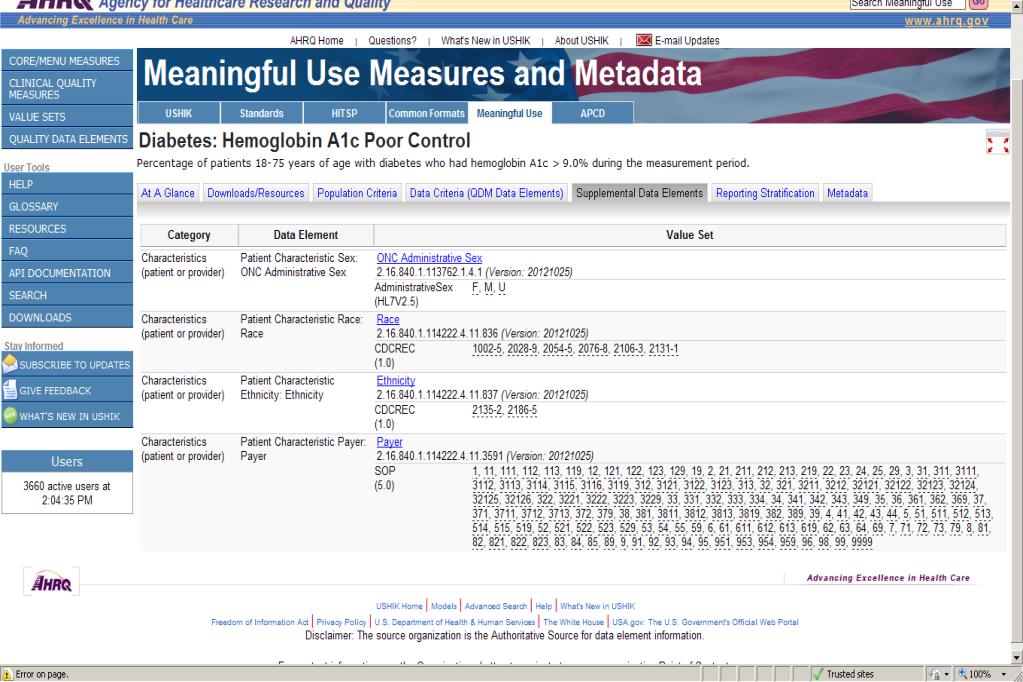Open Quality Data Elements in sidebar

67,139
